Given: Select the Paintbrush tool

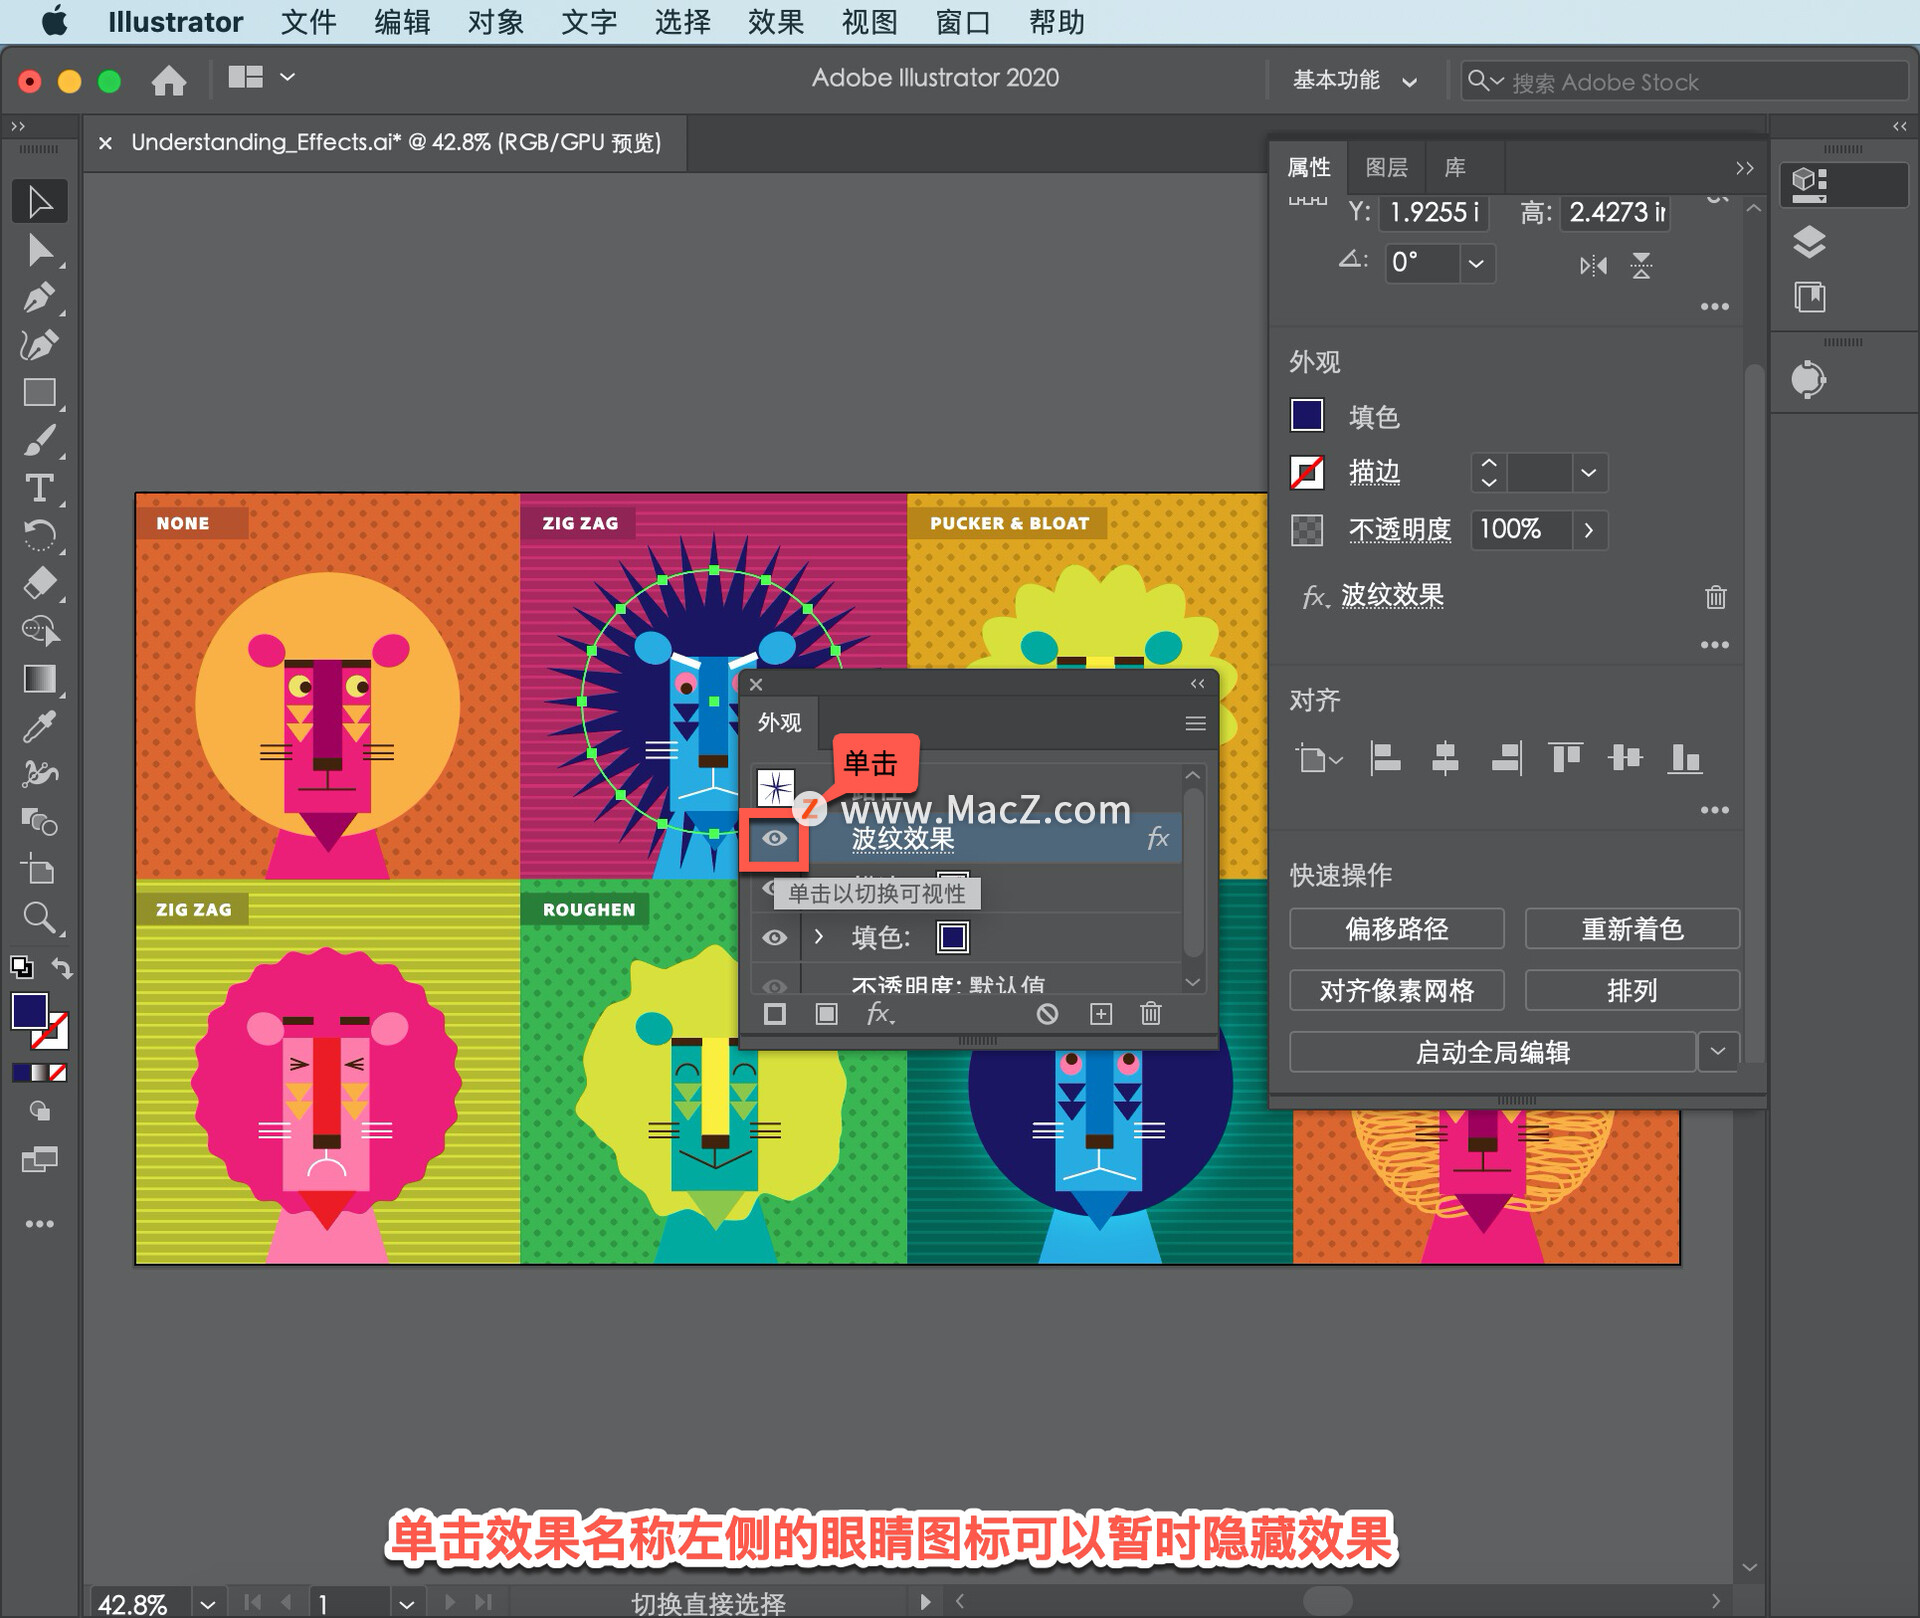Looking at the screenshot, I should point(40,440).
